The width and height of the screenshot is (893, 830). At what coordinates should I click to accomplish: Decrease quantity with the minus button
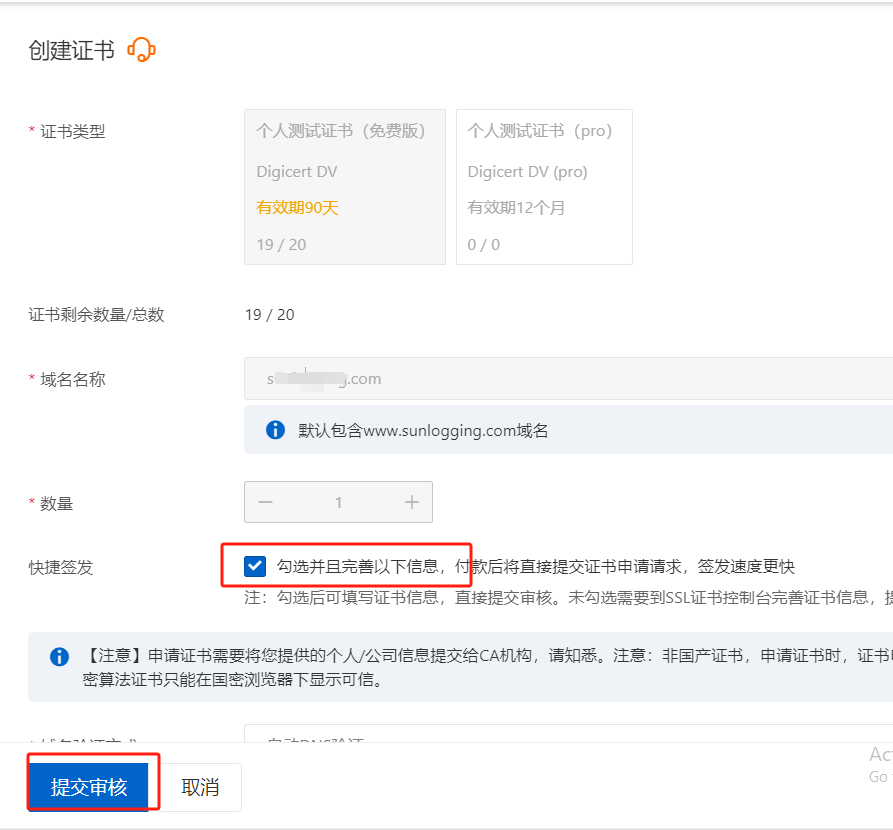point(265,502)
